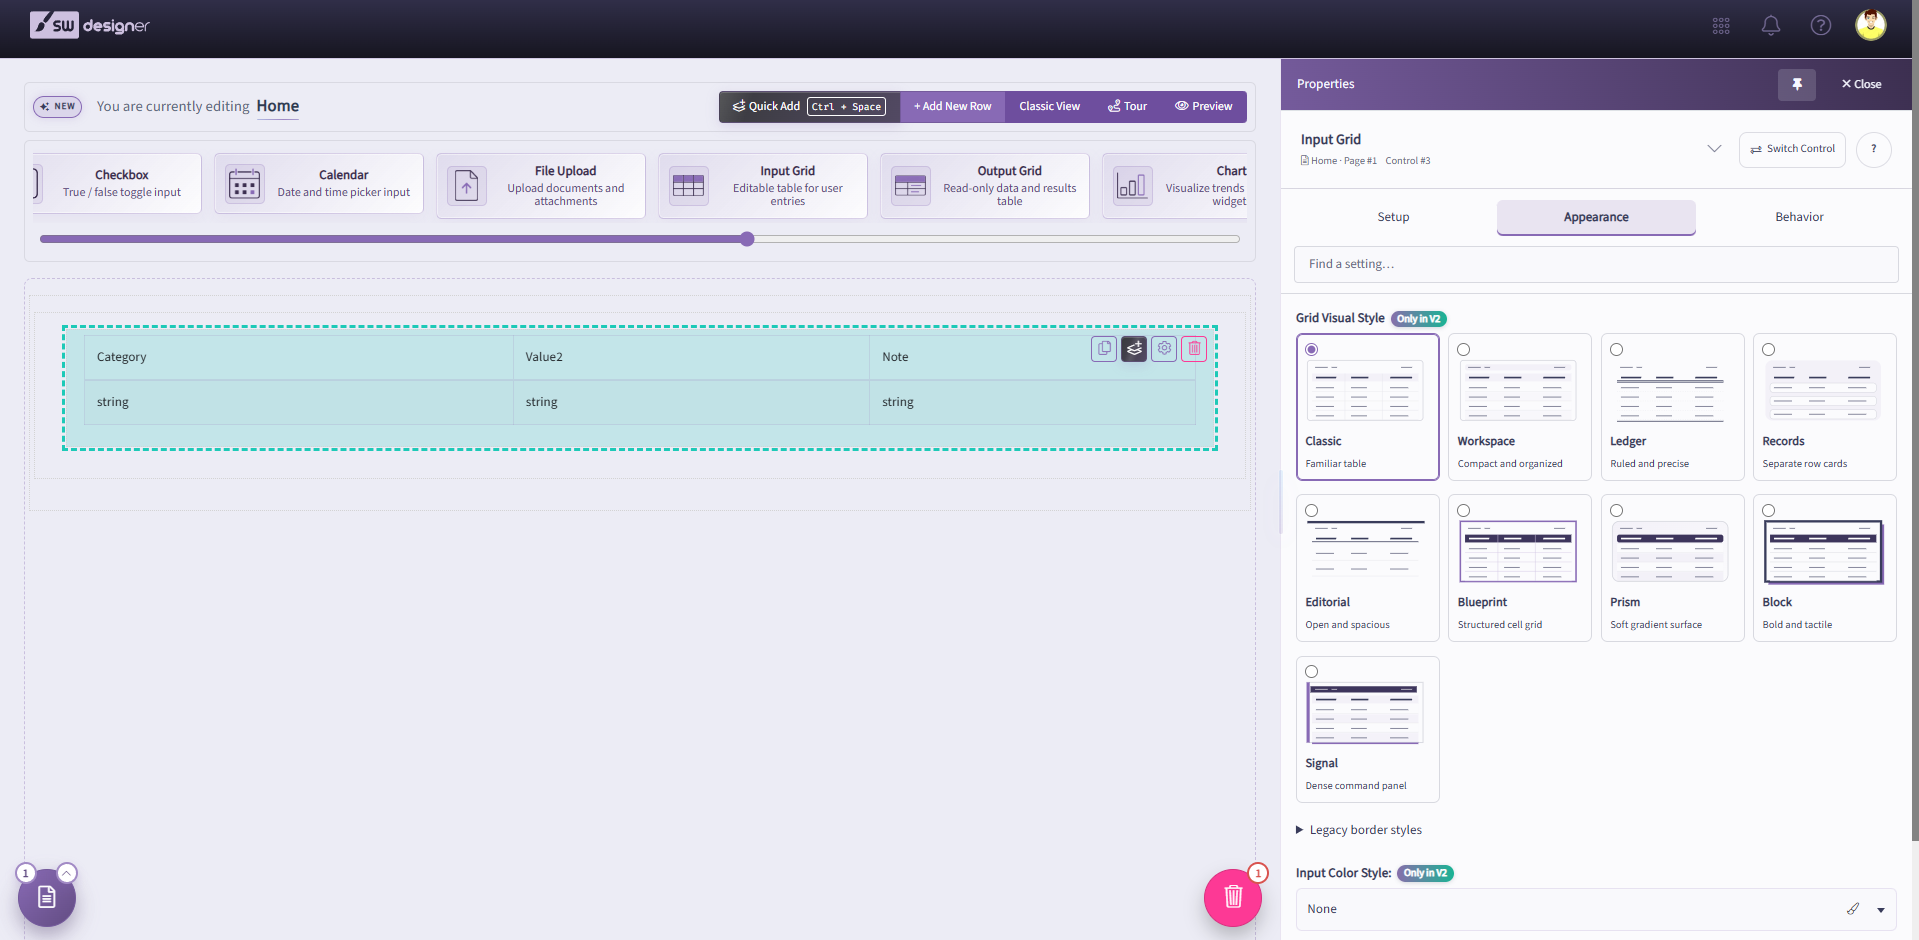The width and height of the screenshot is (1919, 940).
Task: Click the string cell under Value2
Action: (691, 402)
